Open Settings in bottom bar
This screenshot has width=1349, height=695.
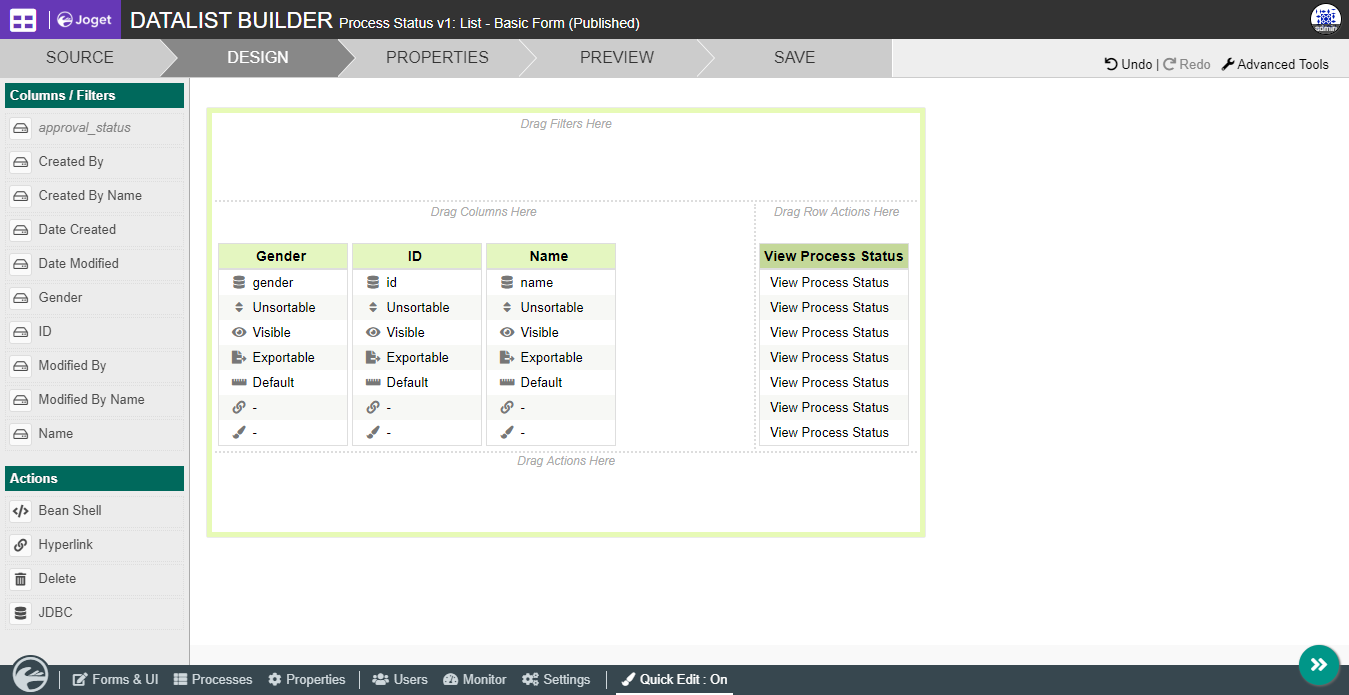click(x=556, y=680)
